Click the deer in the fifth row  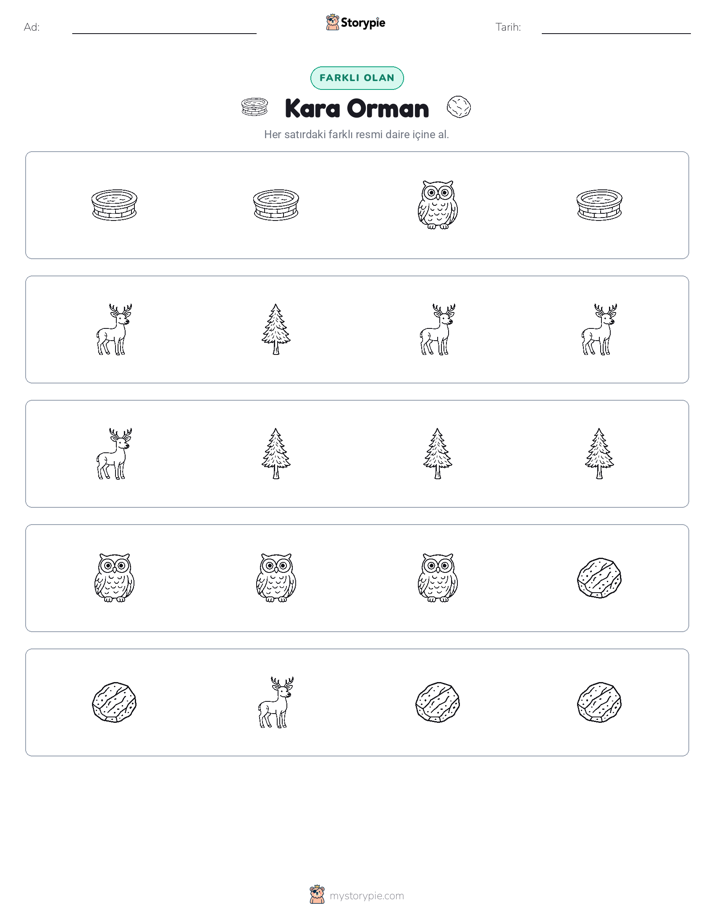(x=276, y=702)
